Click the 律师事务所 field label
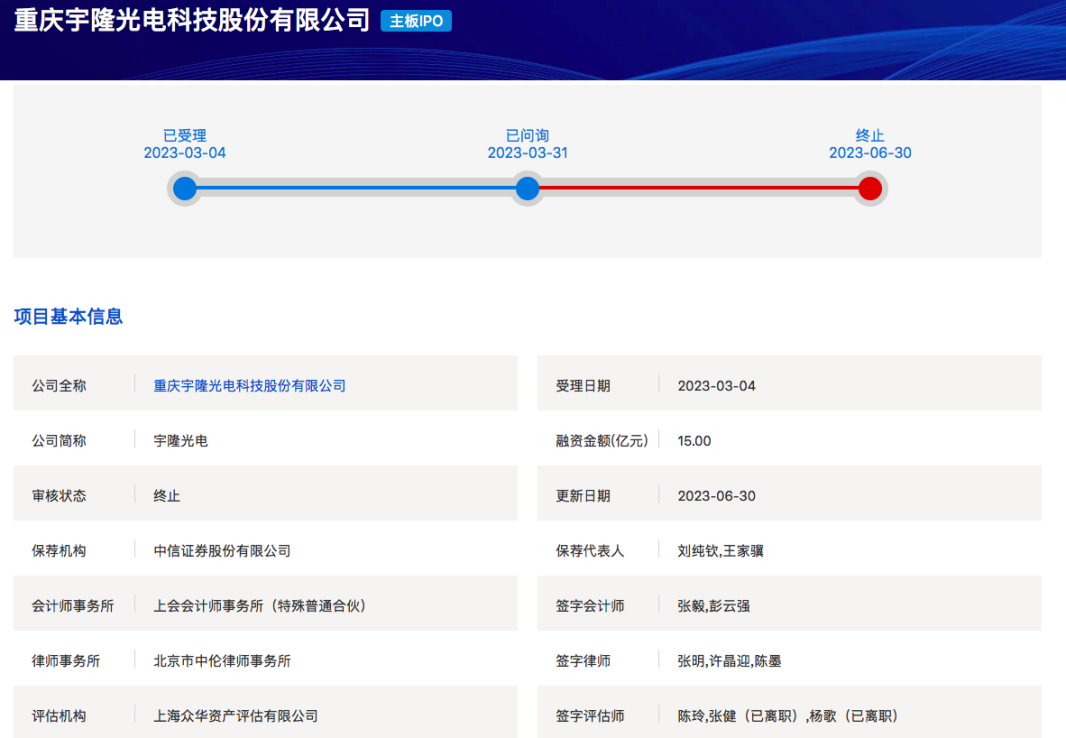The image size is (1066, 738). click(x=66, y=661)
